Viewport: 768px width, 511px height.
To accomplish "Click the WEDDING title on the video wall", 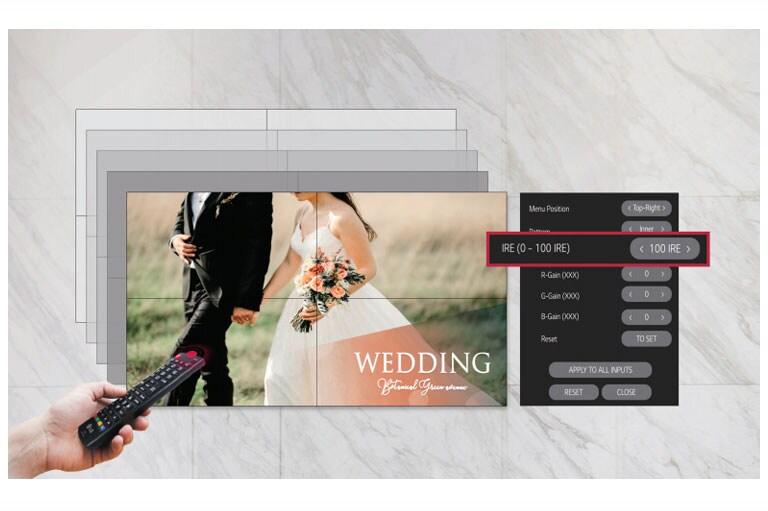I will (x=422, y=363).
